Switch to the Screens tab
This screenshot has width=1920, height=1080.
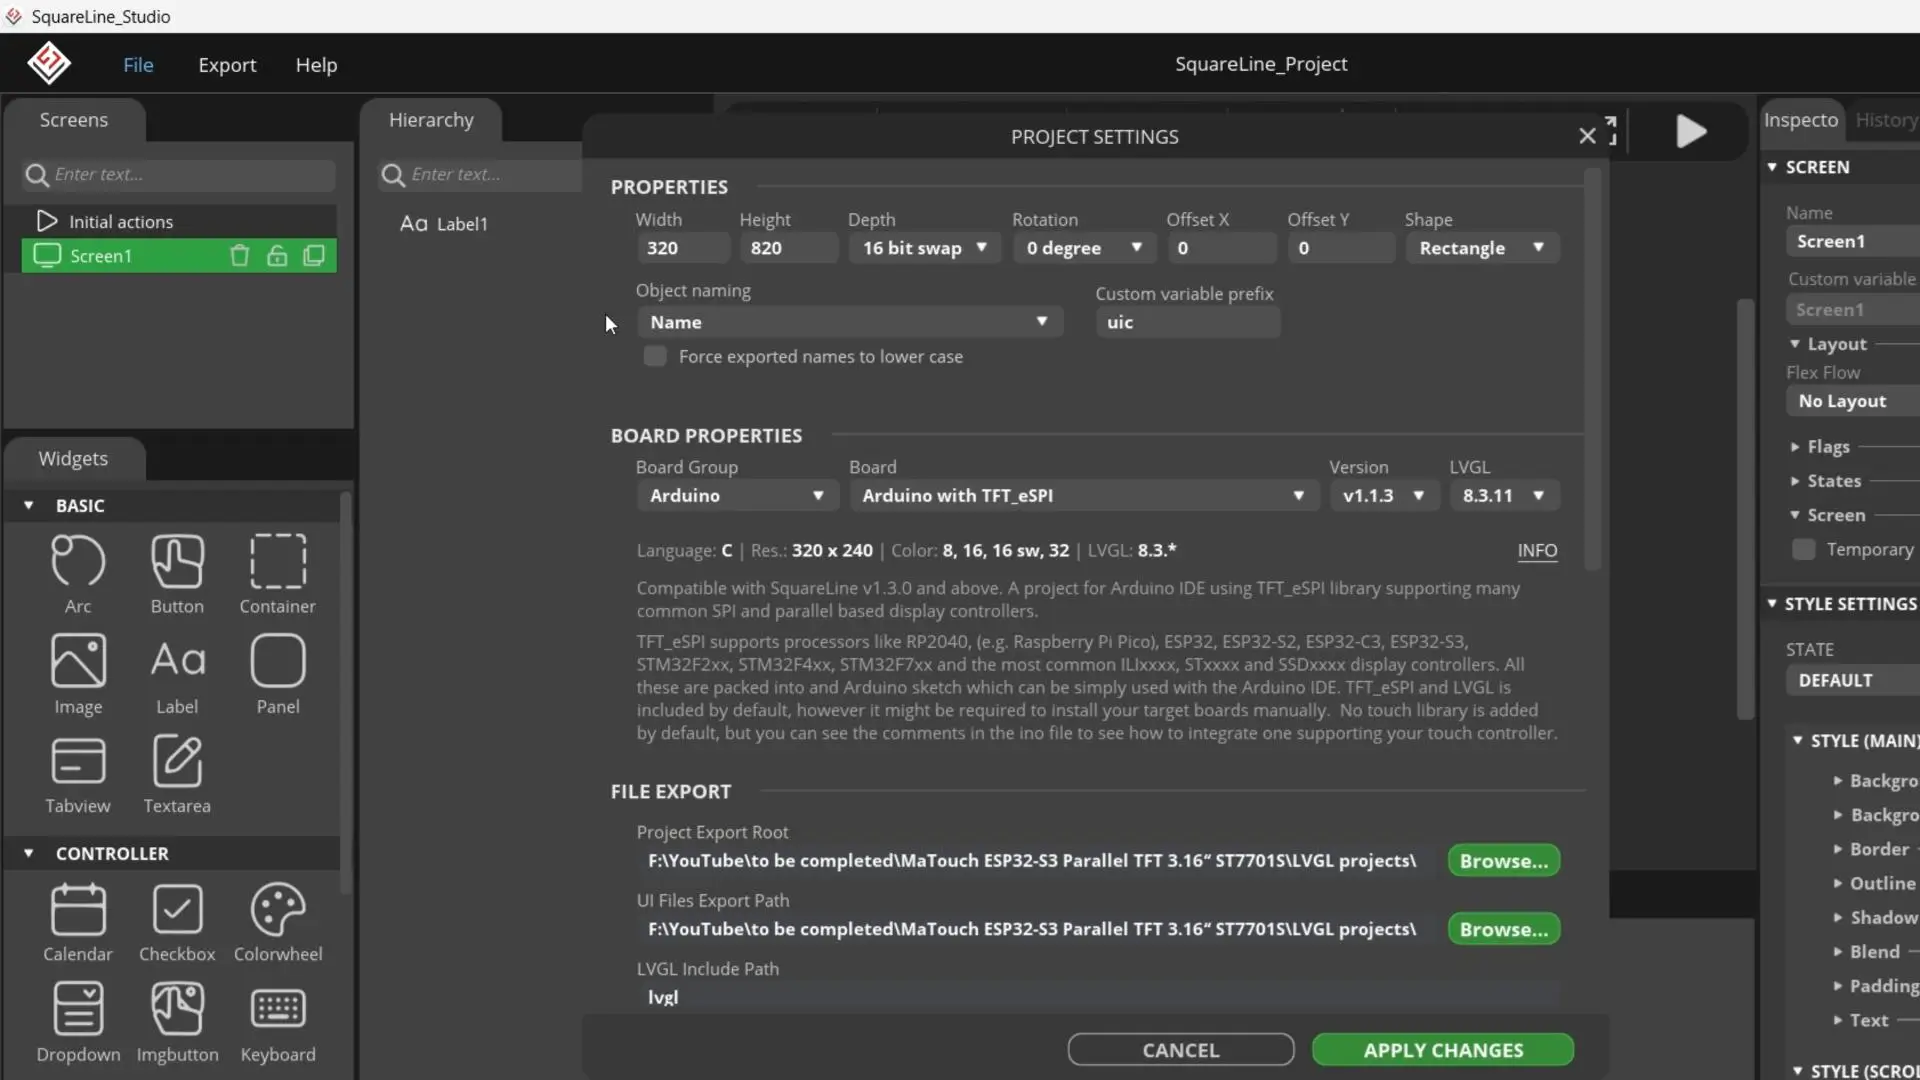point(74,120)
